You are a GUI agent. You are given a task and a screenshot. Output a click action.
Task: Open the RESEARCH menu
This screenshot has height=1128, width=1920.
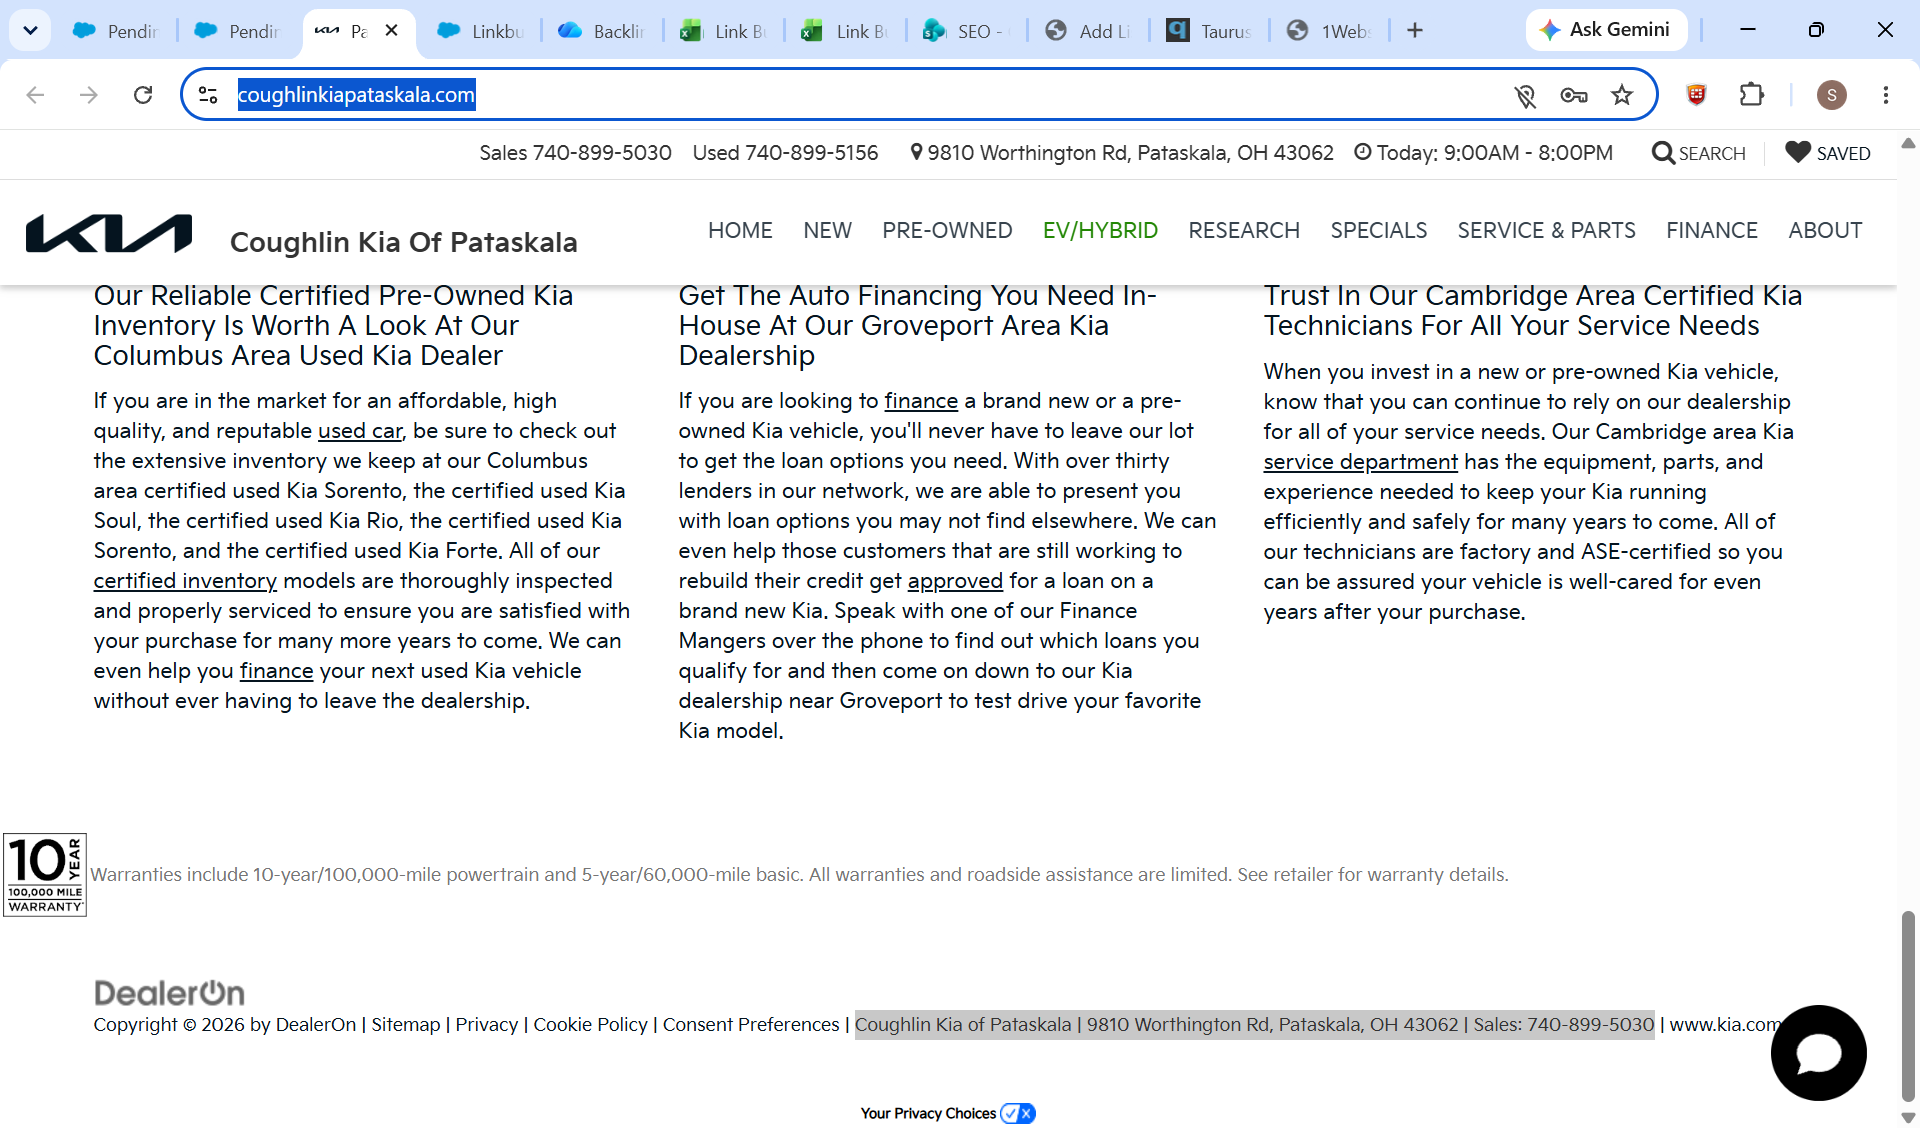coord(1244,231)
